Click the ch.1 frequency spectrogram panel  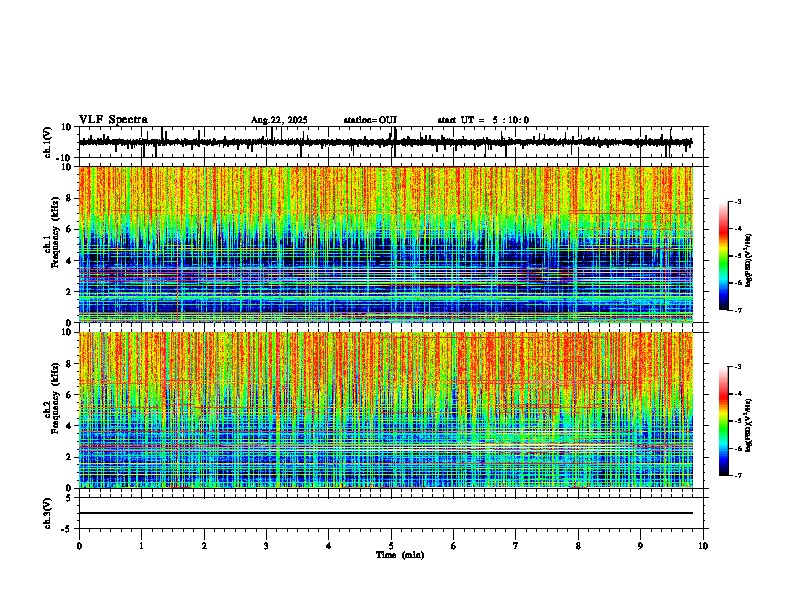pyautogui.click(x=385, y=244)
